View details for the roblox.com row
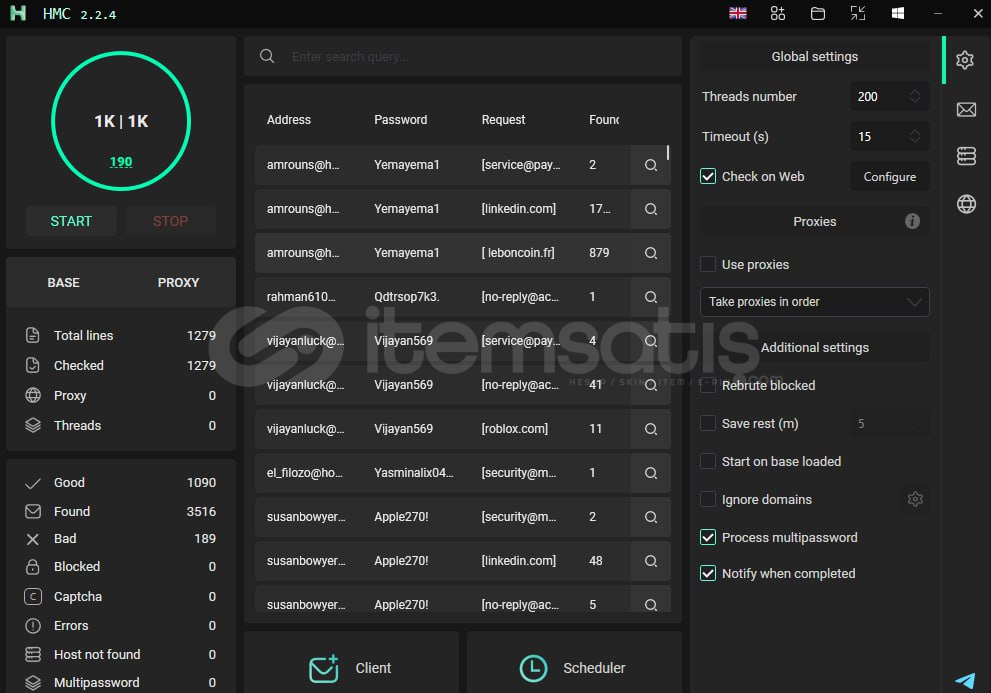The height and width of the screenshot is (693, 991). [x=651, y=429]
